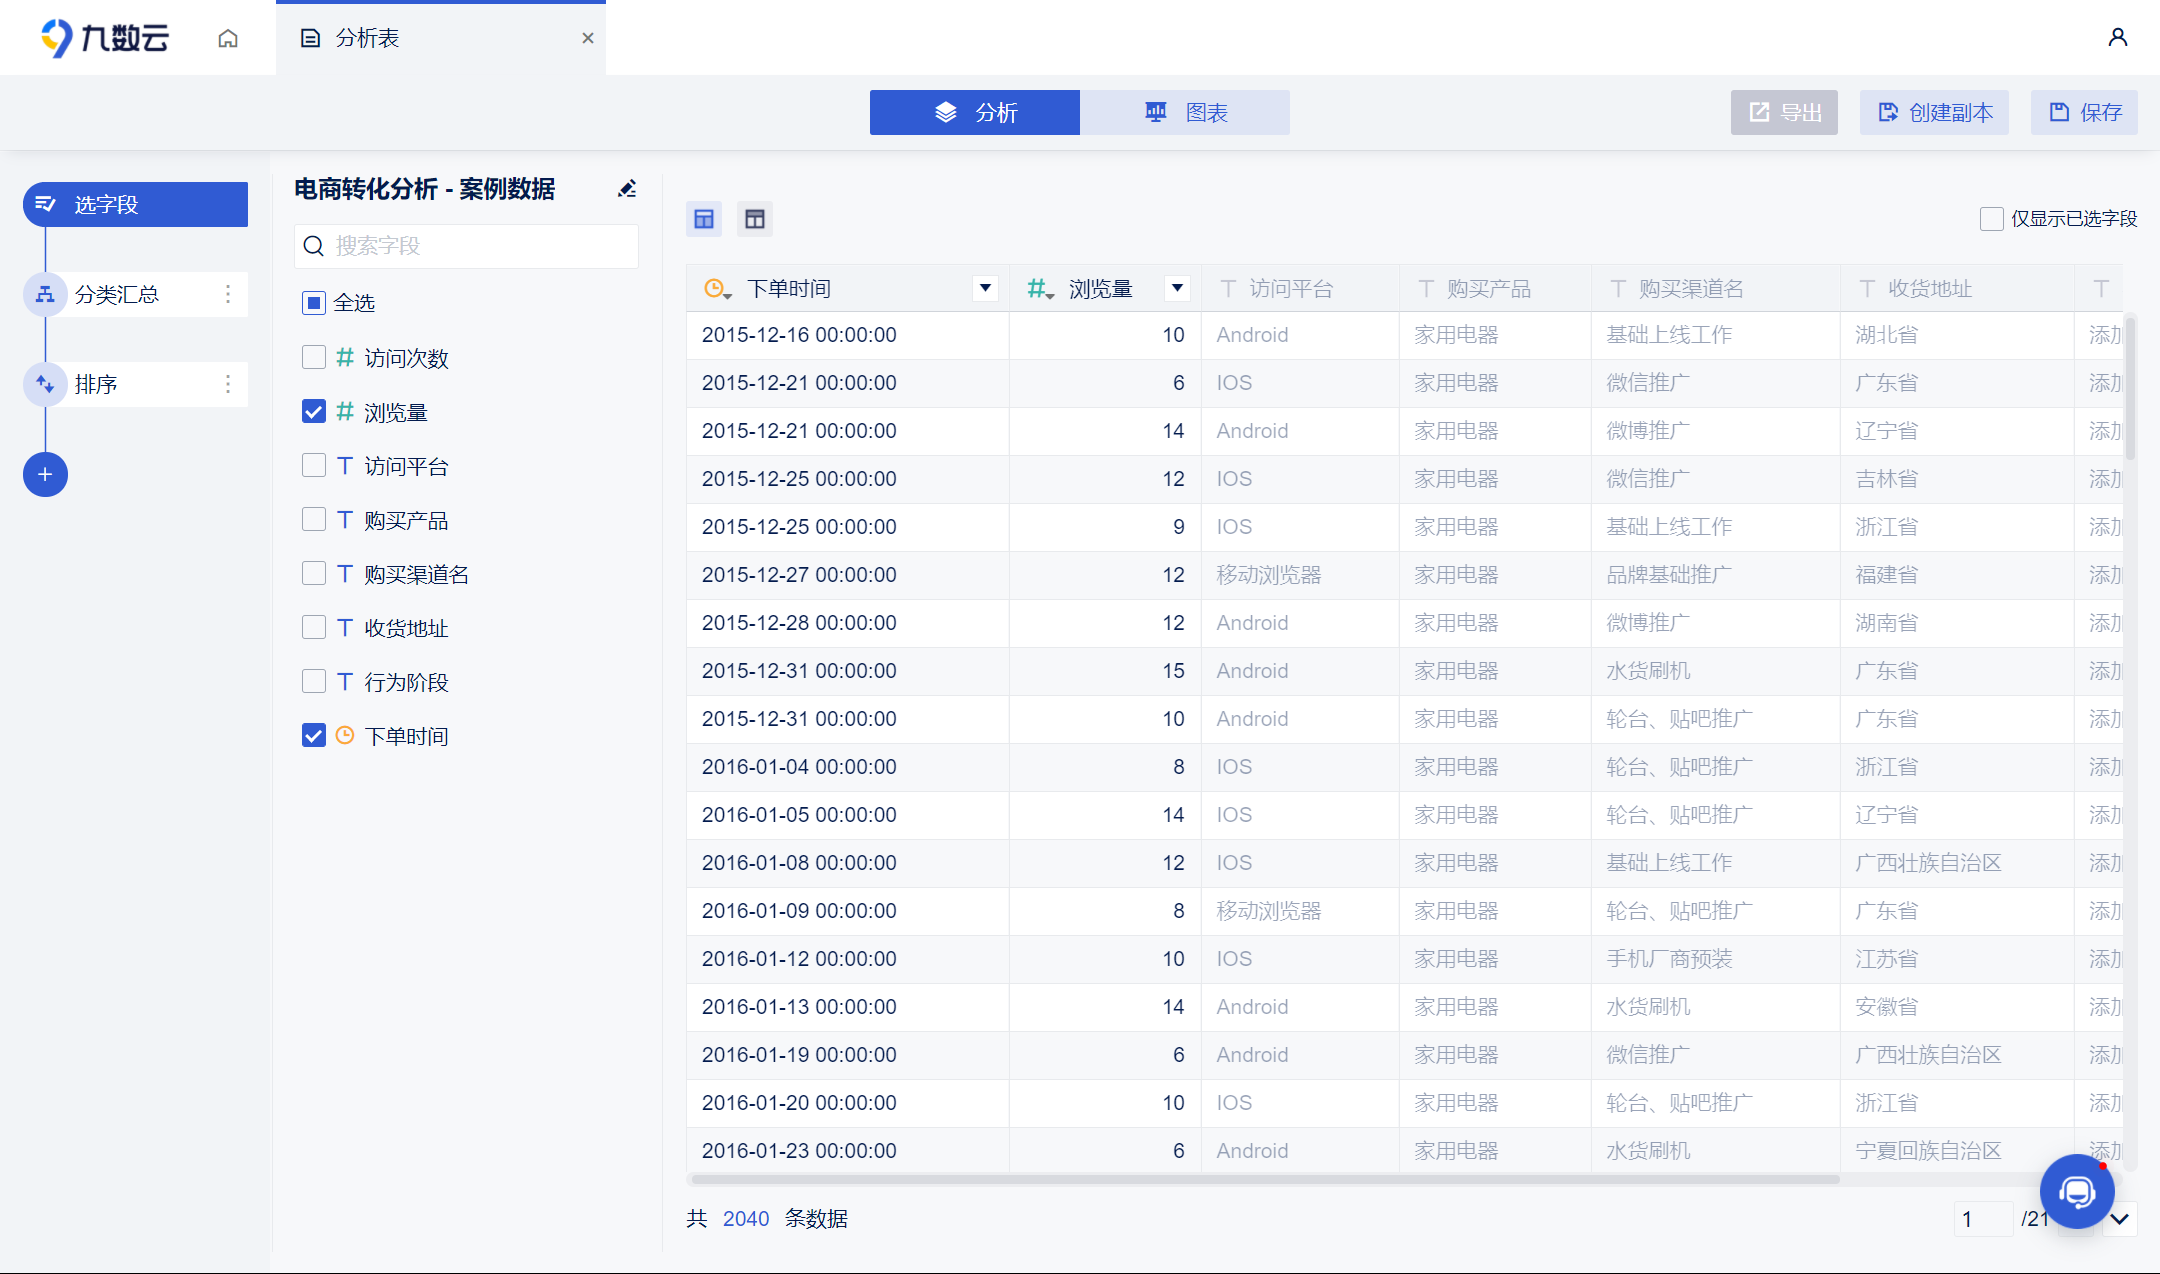Click the 保存 button

[2084, 113]
